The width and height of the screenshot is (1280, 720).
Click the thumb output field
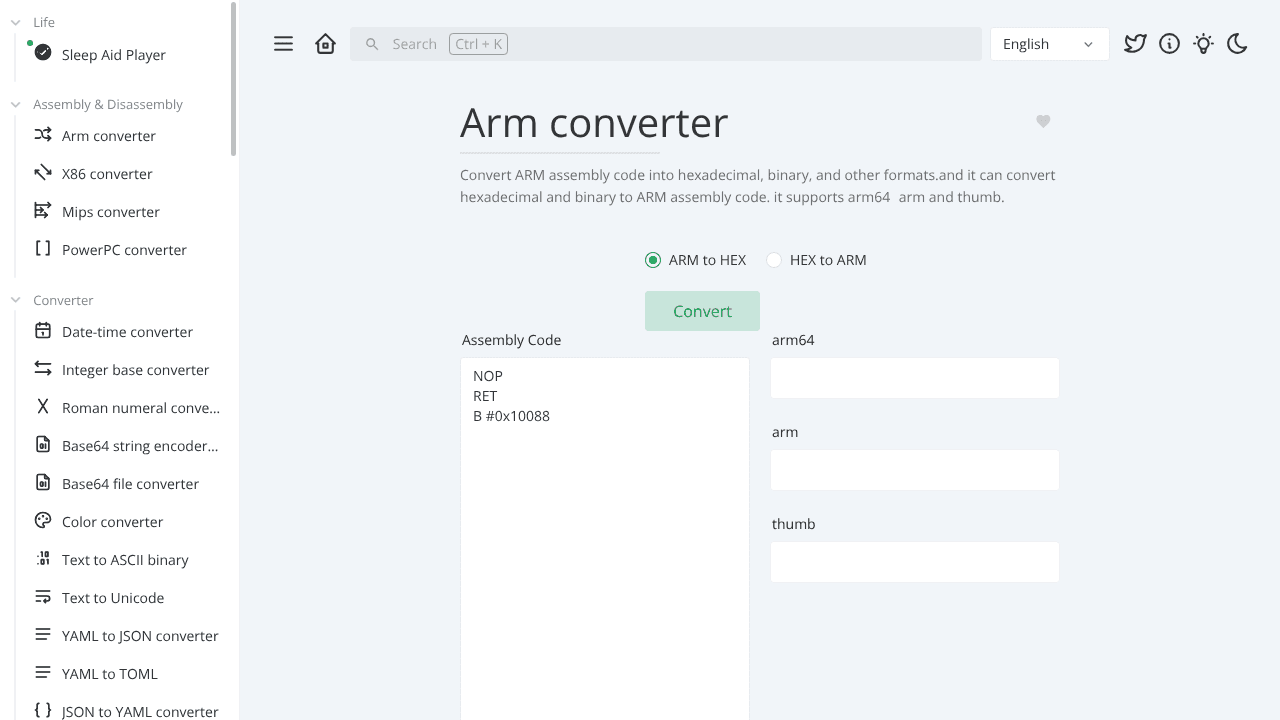coord(915,562)
